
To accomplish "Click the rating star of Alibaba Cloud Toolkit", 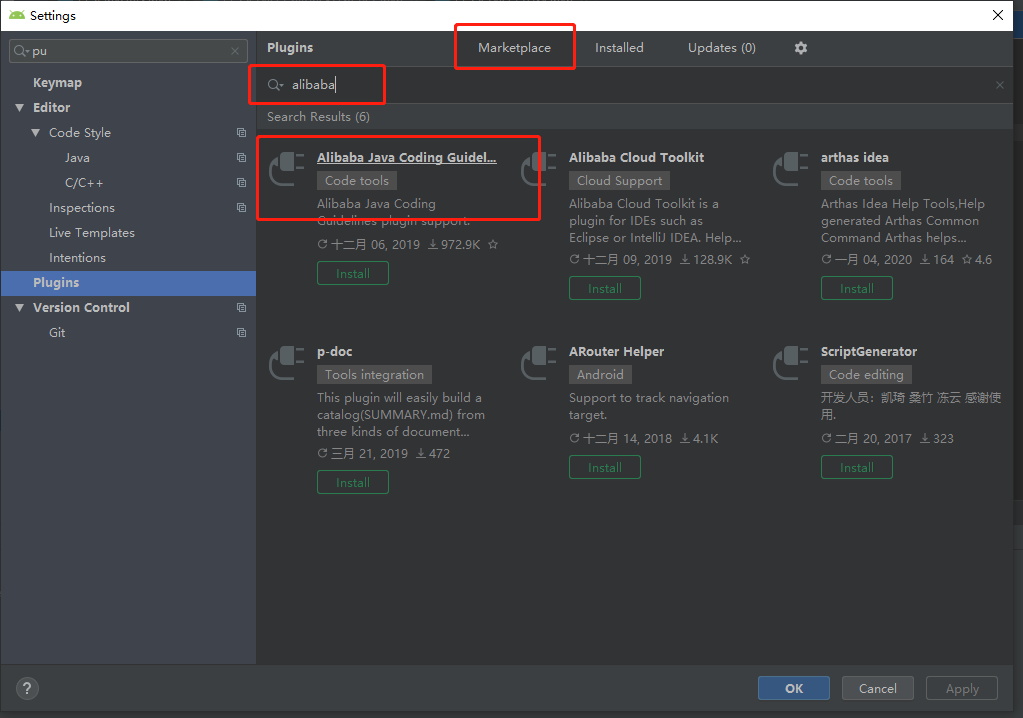I will (745, 260).
